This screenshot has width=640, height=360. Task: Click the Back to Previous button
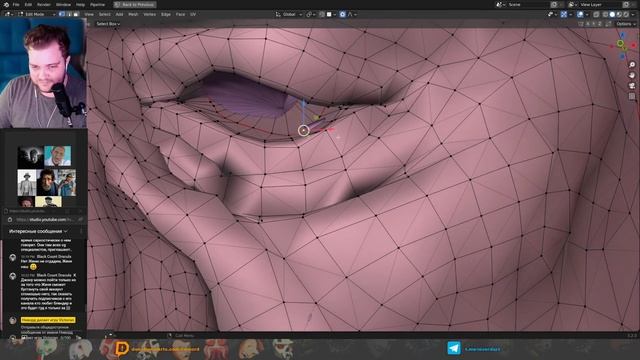[x=135, y=4]
